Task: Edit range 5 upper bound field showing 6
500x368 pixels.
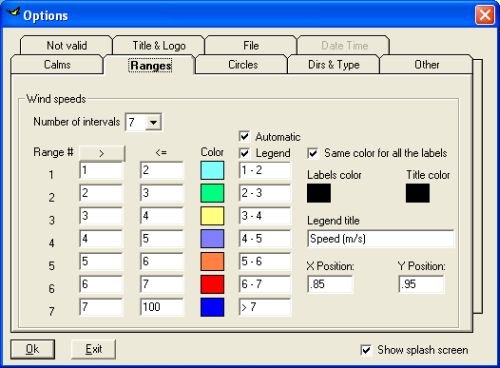Action: 162,261
